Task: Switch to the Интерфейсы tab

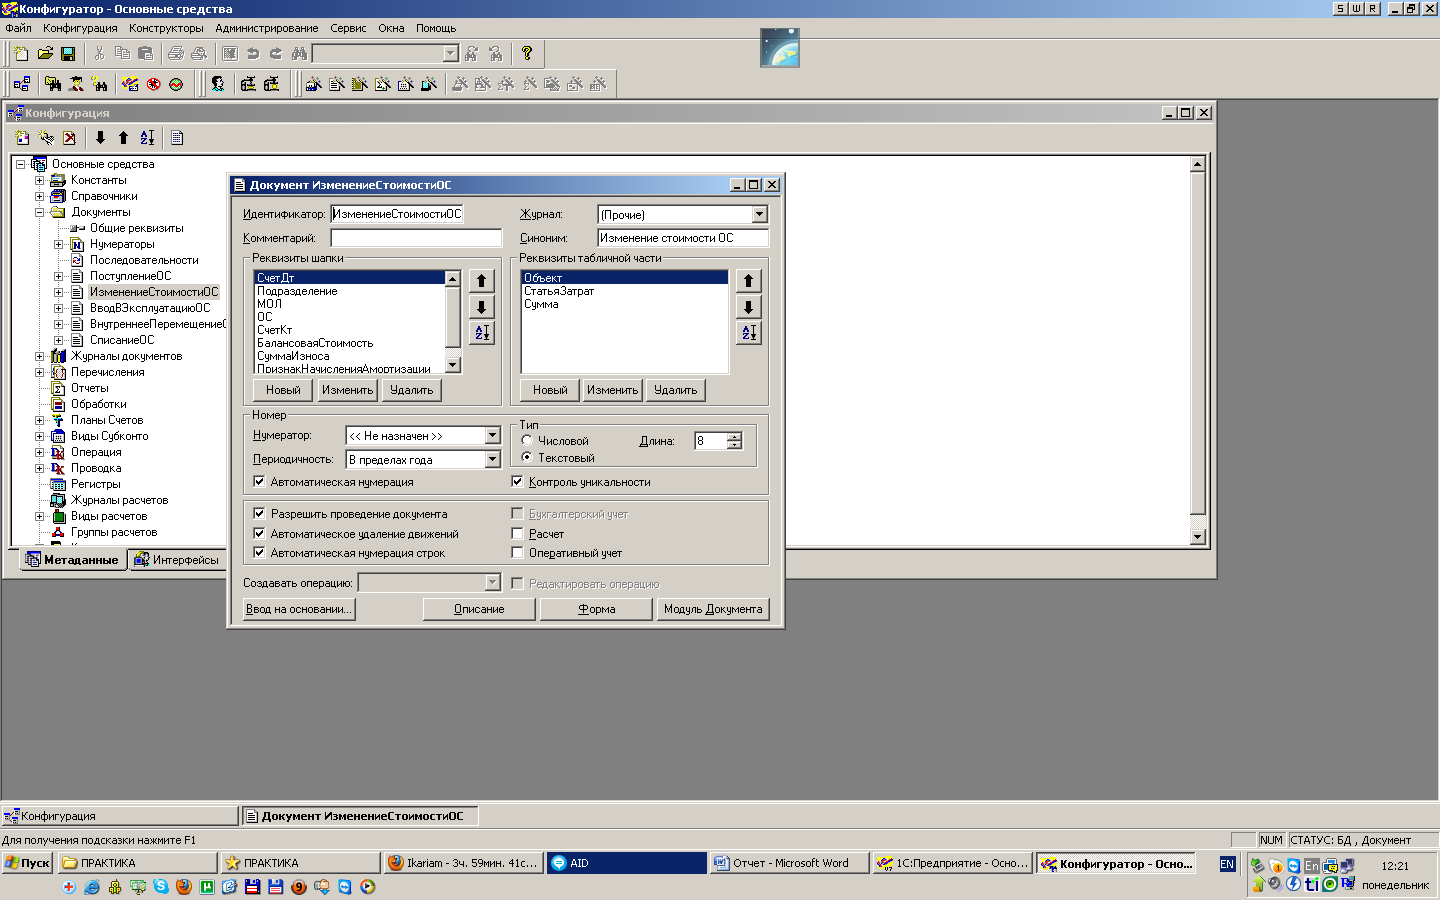Action: point(177,560)
